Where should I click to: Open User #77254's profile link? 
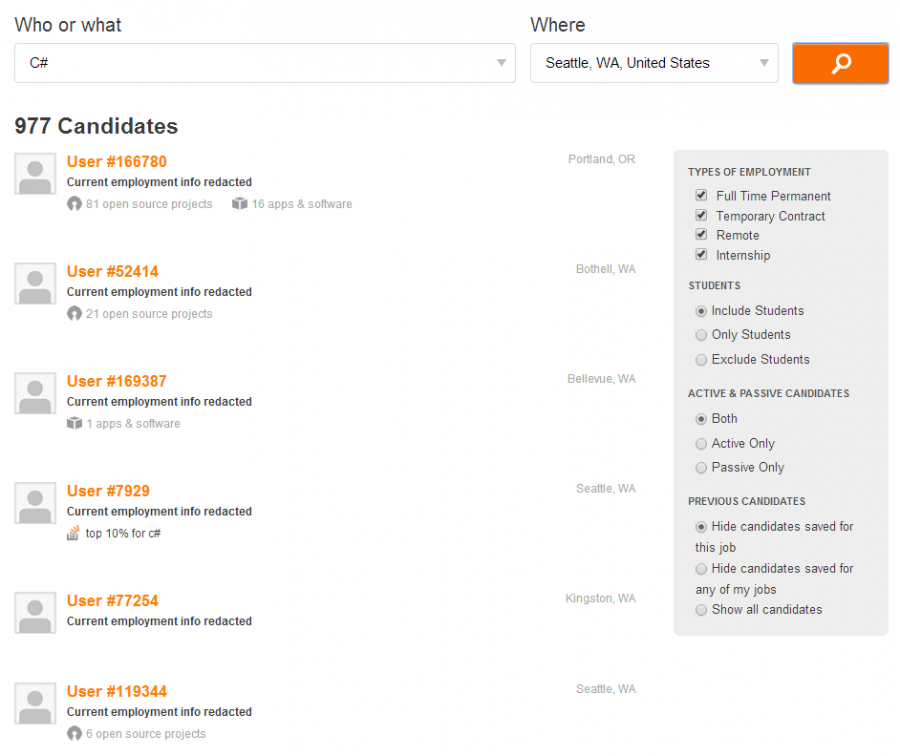tap(111, 601)
